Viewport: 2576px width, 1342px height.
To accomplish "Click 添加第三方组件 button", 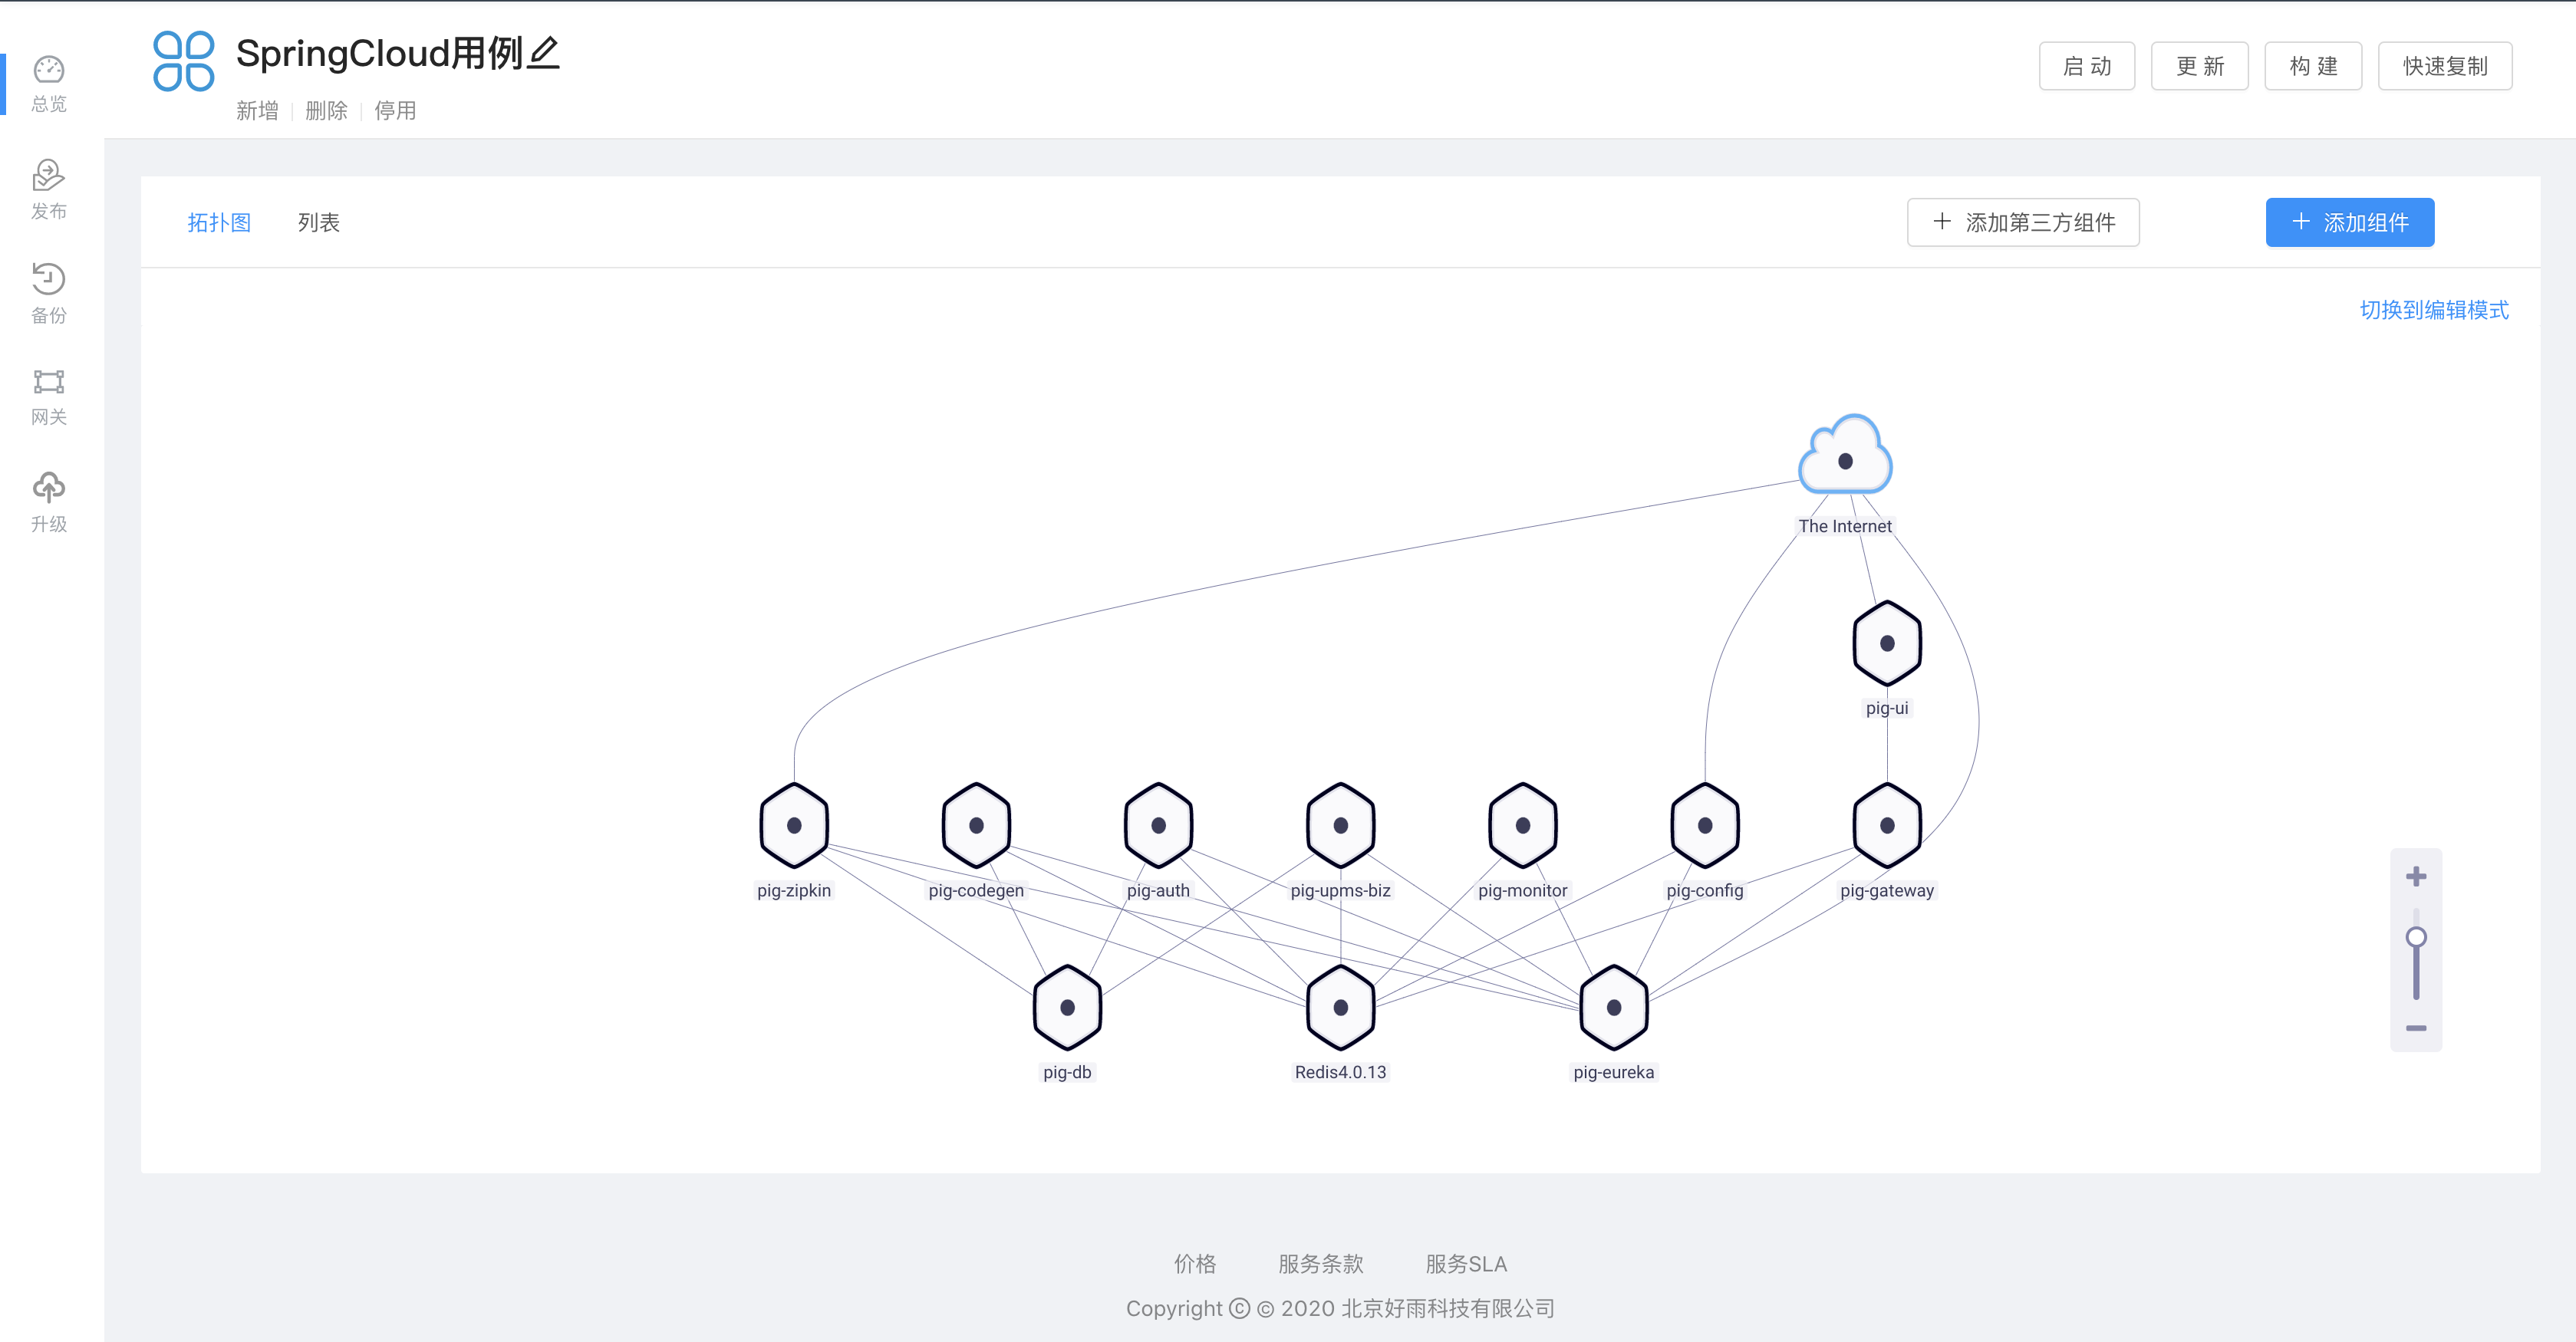I will (x=2023, y=222).
